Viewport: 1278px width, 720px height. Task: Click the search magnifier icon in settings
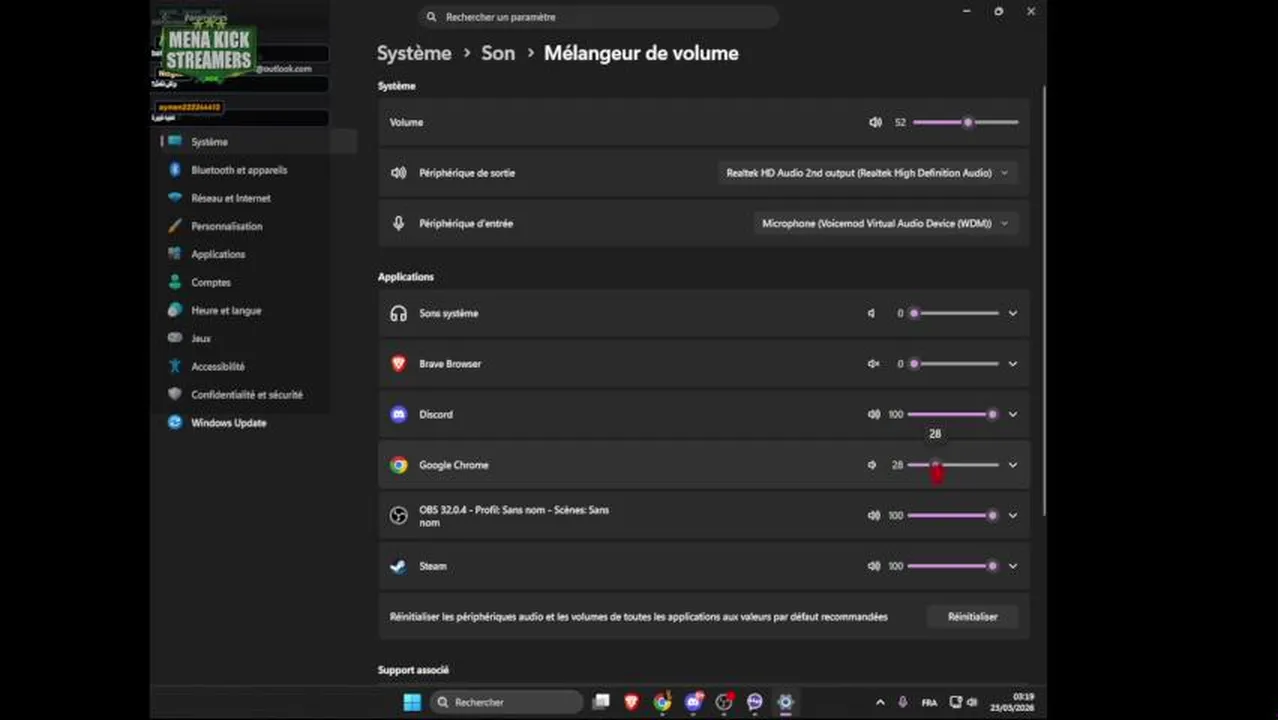click(431, 17)
